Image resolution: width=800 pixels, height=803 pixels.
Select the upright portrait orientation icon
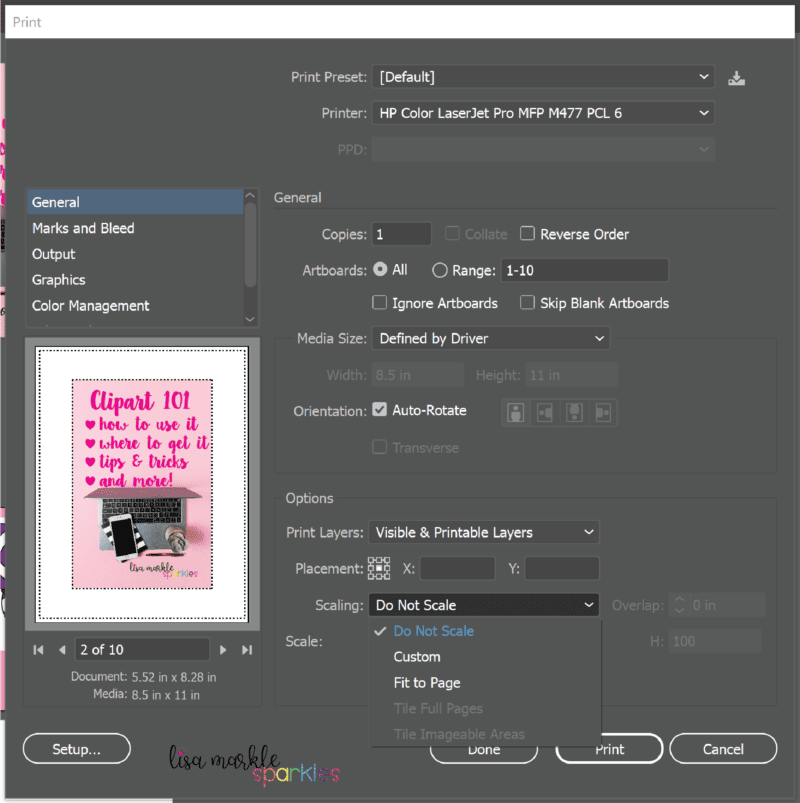click(515, 412)
